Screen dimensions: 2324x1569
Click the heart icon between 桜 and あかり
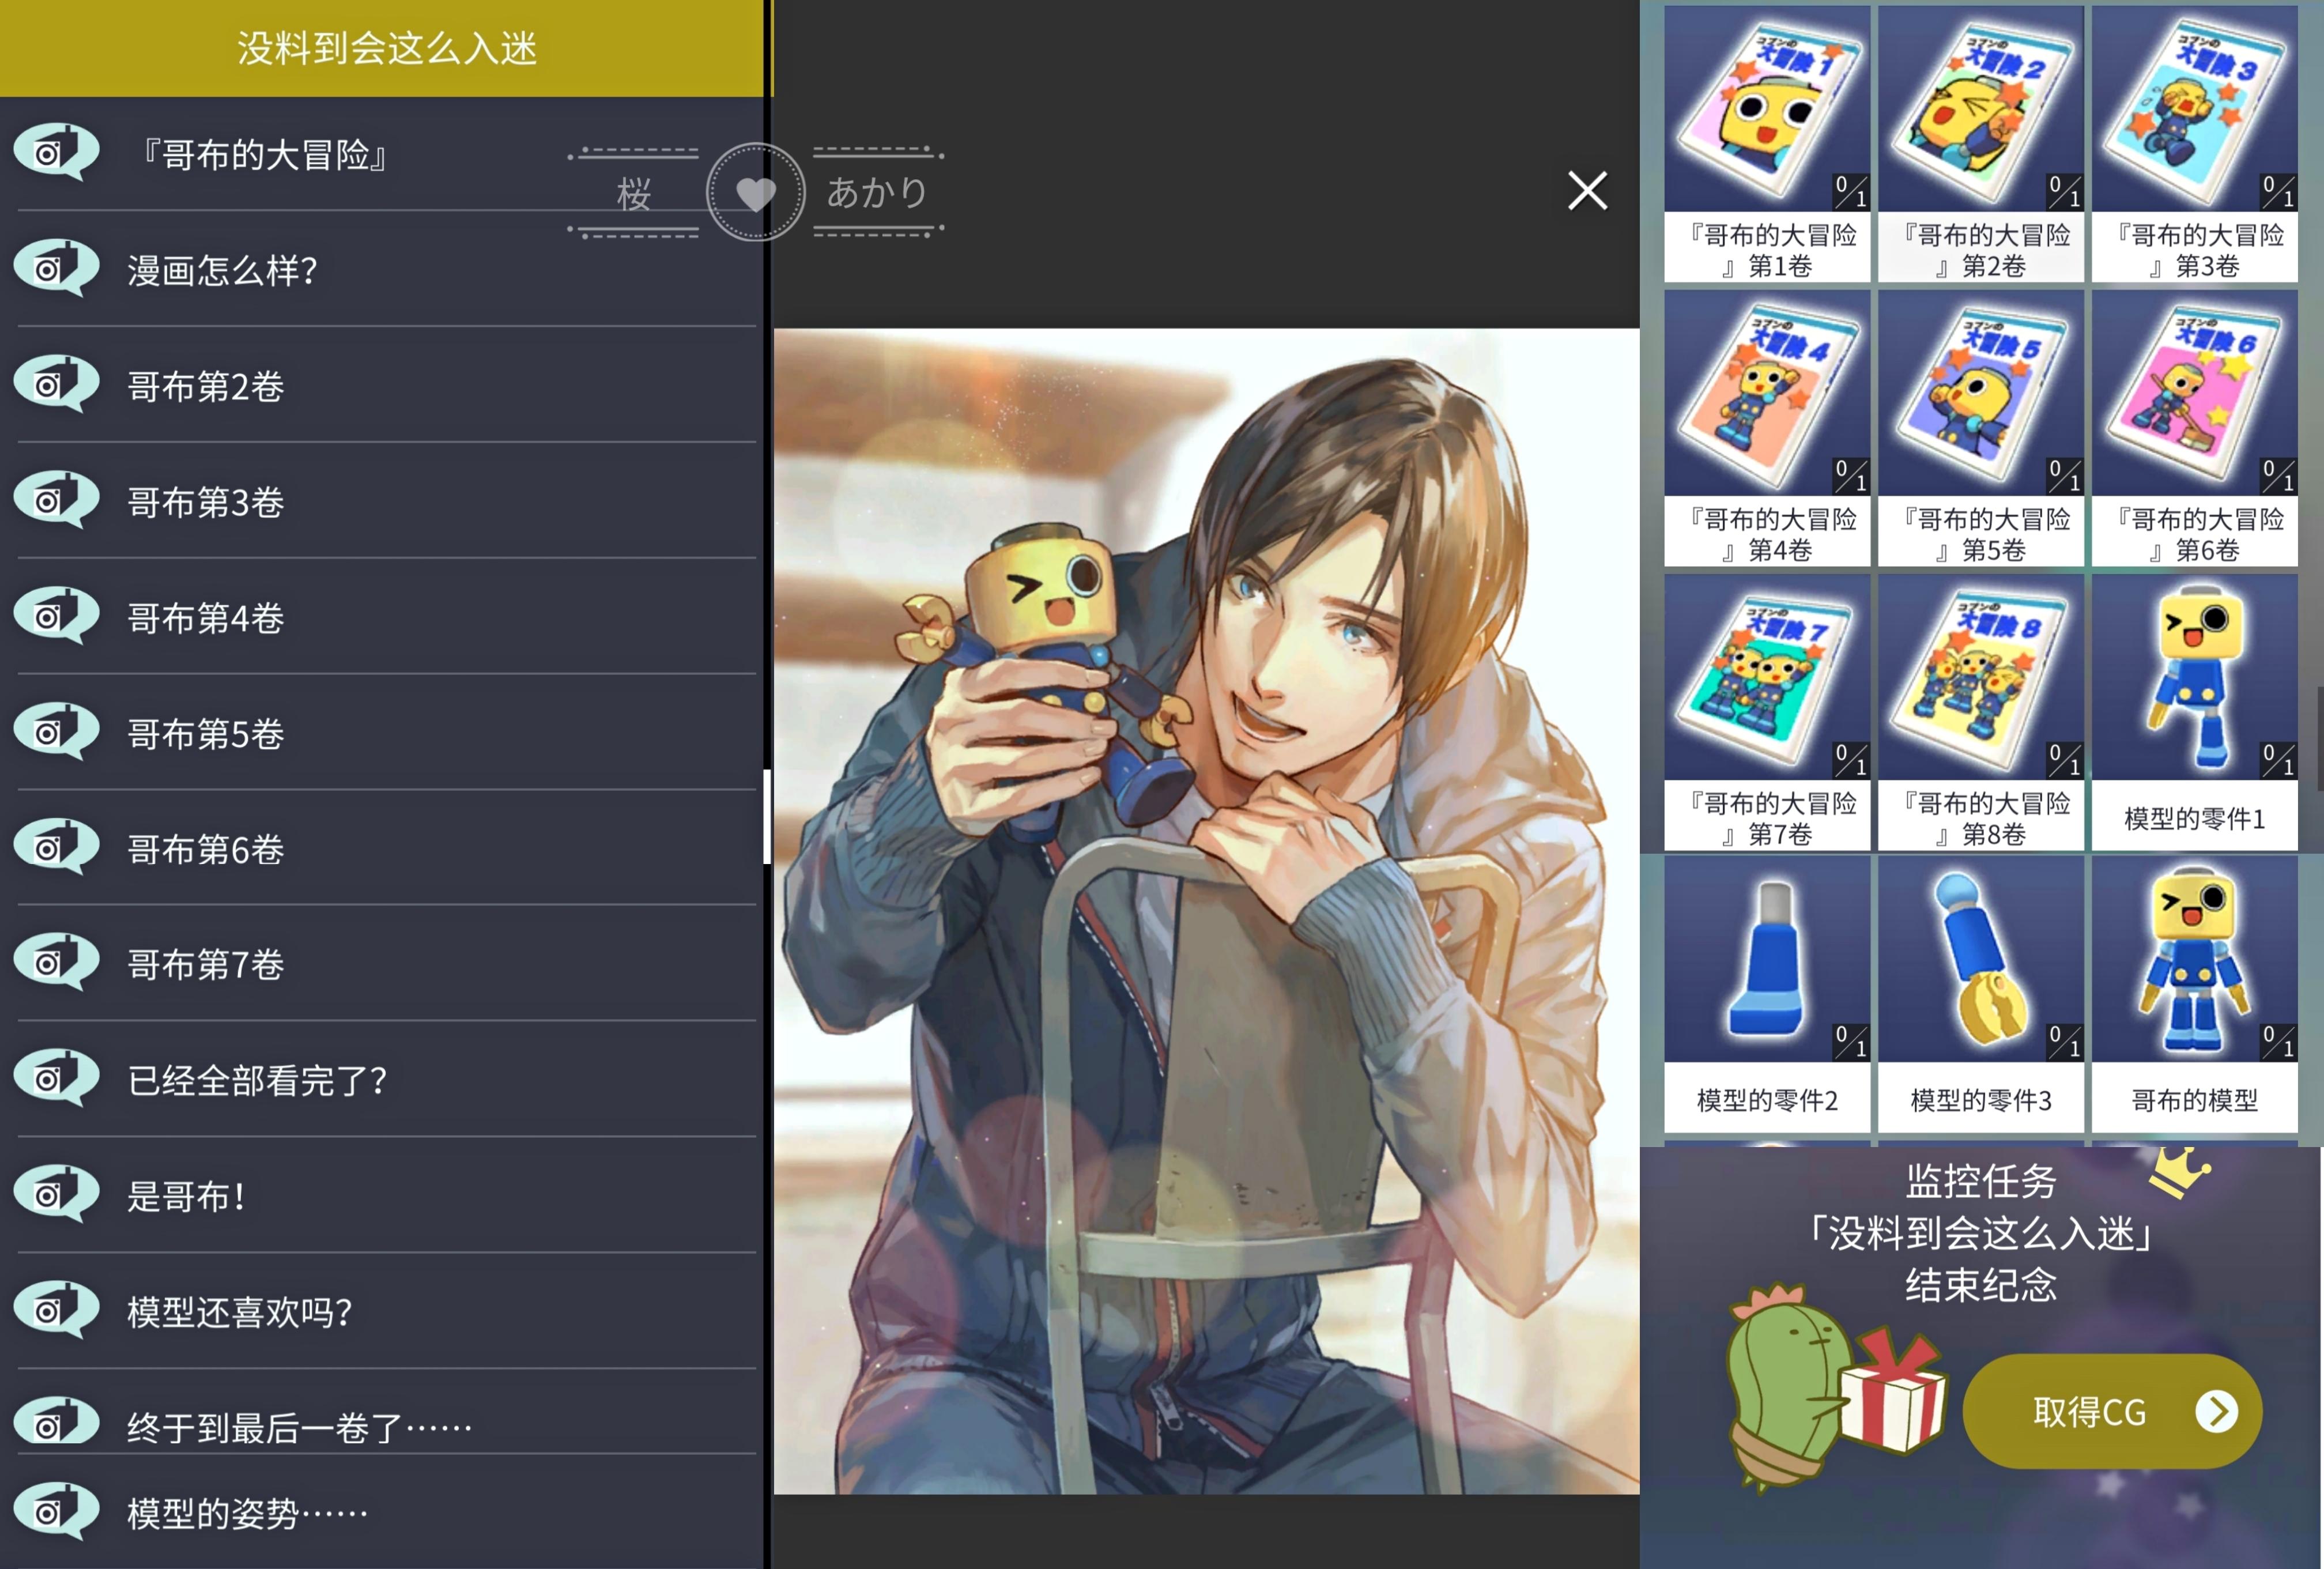point(755,192)
